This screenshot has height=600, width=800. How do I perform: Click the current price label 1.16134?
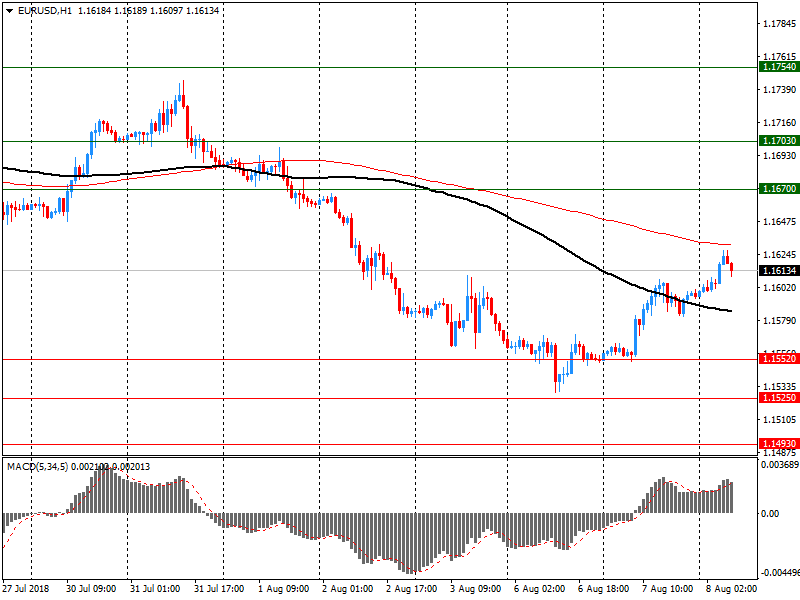pos(779,270)
